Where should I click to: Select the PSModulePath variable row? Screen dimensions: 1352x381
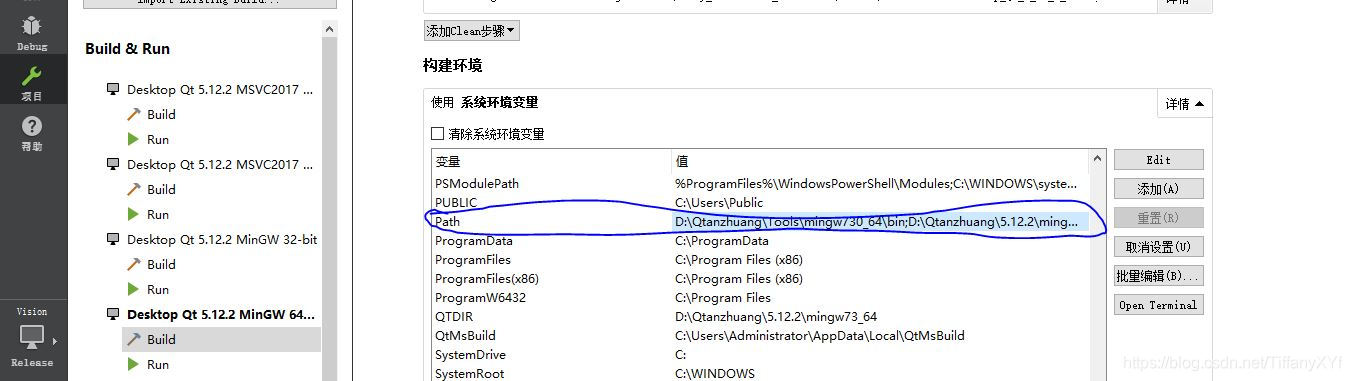759,184
